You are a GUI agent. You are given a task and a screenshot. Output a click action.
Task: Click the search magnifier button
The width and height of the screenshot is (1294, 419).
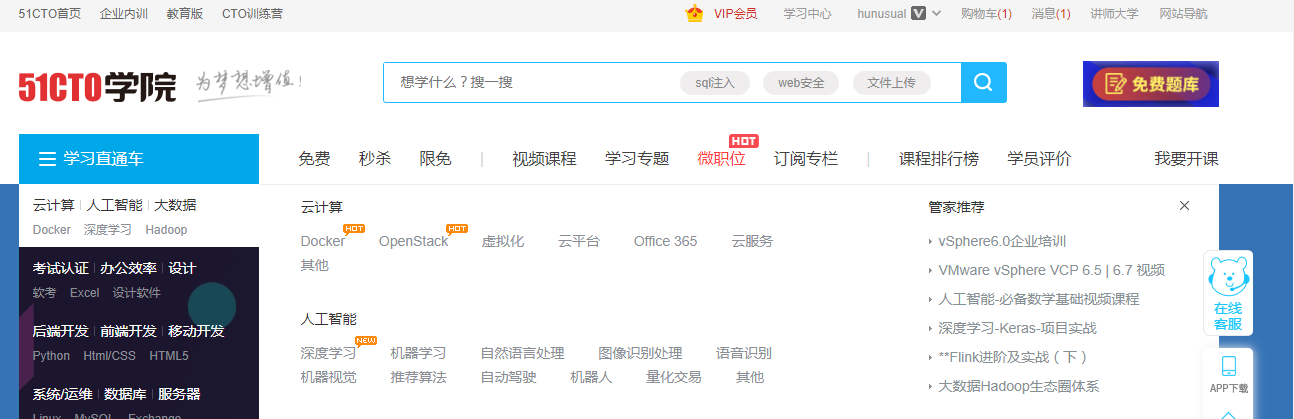pyautogui.click(x=983, y=82)
